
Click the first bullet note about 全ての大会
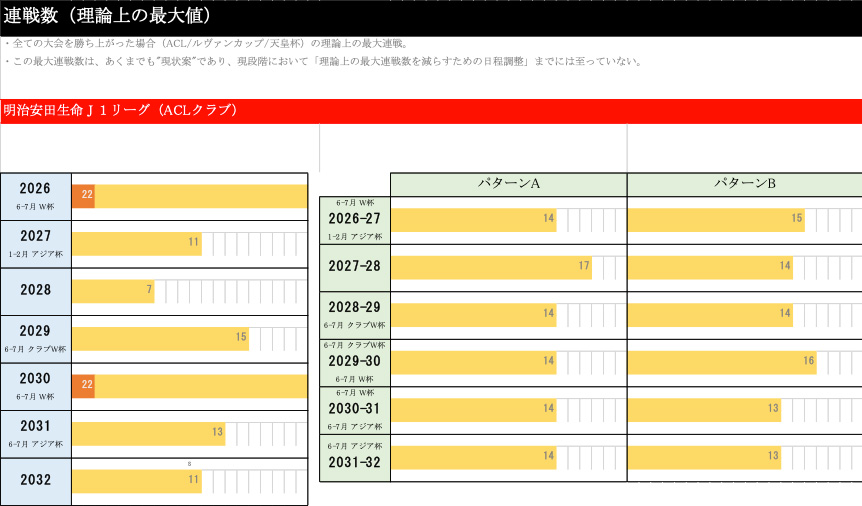(210, 44)
